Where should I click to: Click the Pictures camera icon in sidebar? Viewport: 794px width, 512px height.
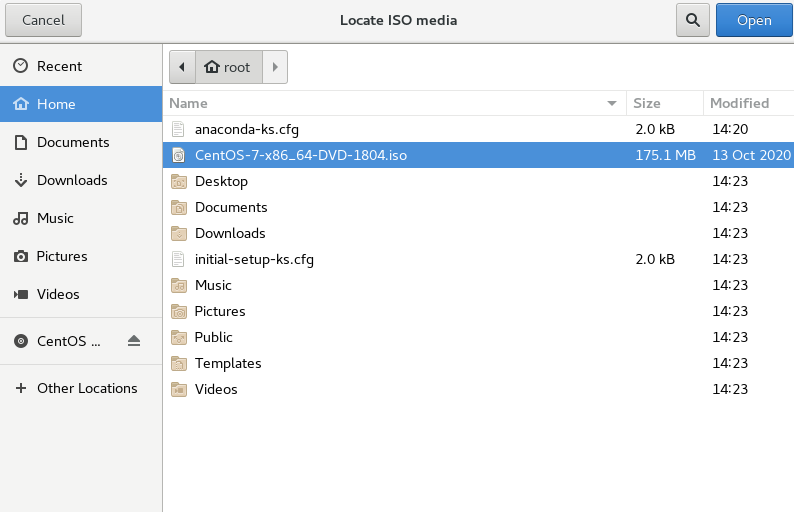pos(21,256)
